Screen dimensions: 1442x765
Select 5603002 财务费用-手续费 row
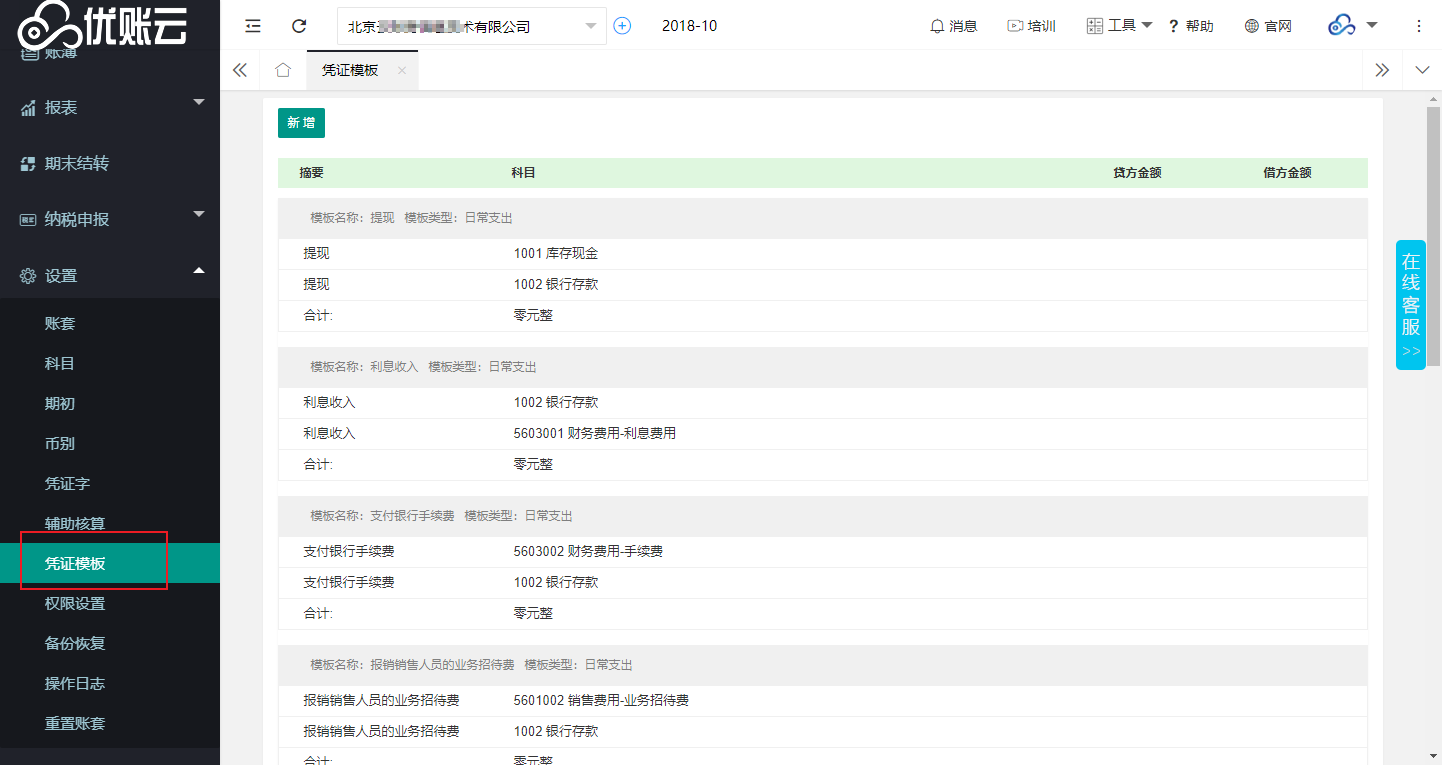823,552
